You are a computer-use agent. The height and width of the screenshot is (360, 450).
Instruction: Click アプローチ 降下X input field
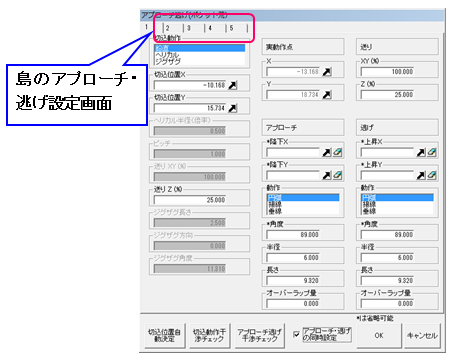pos(293,153)
